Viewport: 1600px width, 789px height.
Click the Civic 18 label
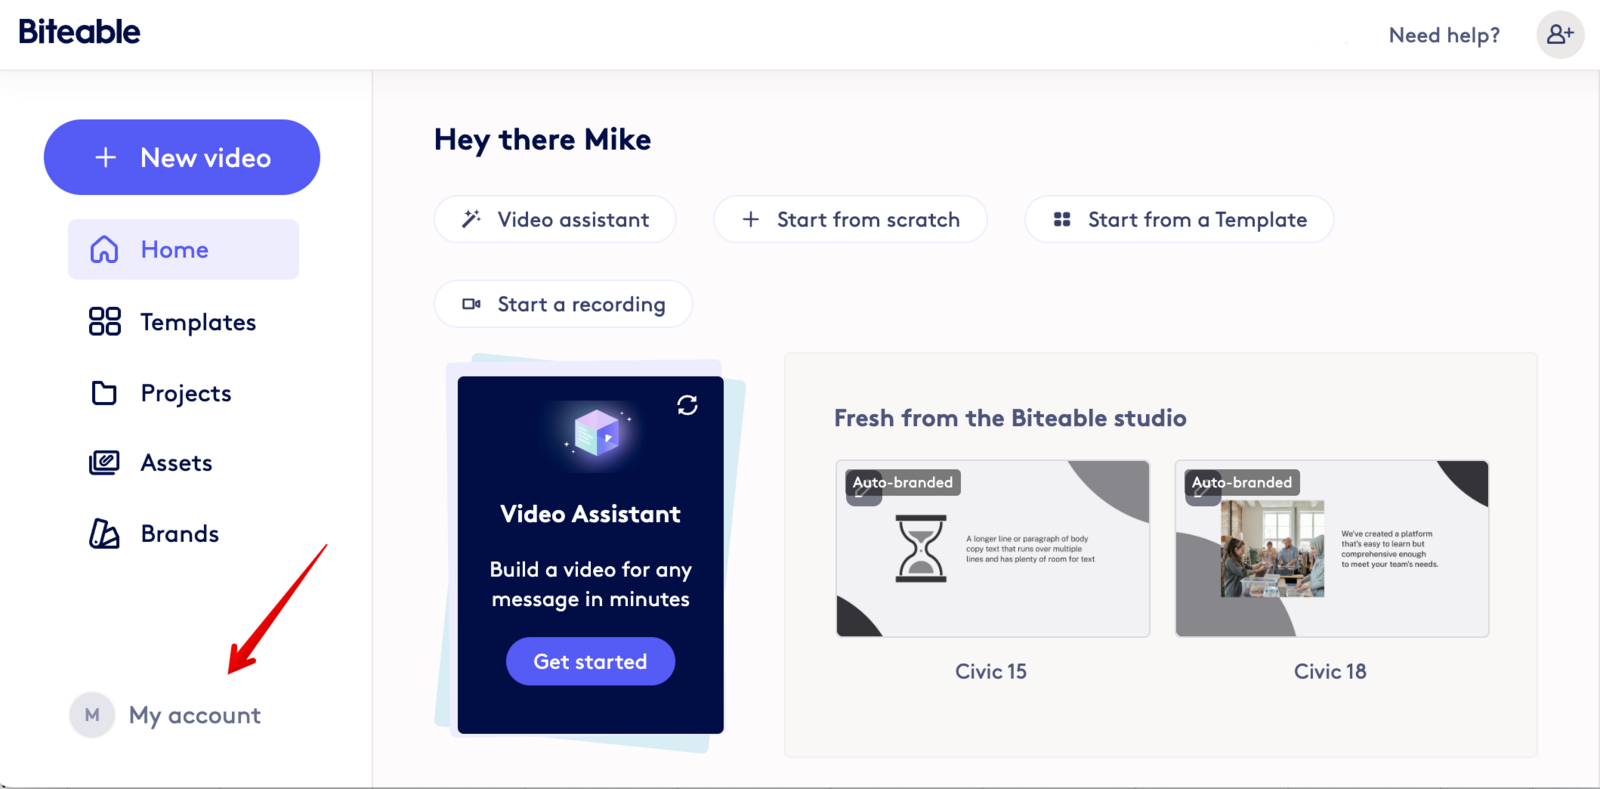(1330, 672)
